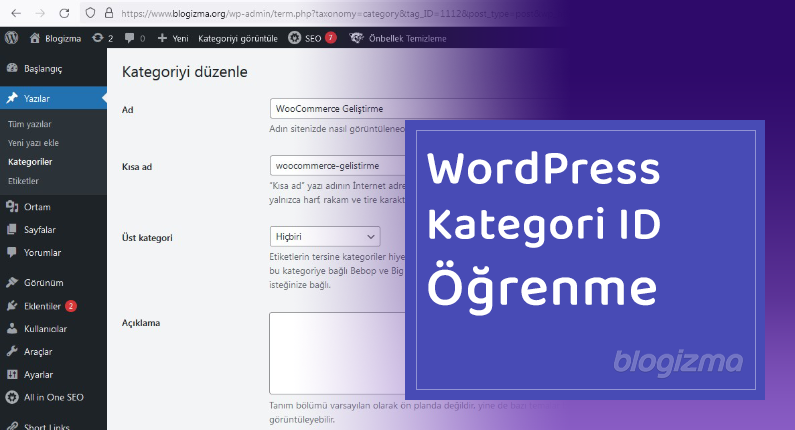Viewport: 795px width, 430px height.
Task: Click the SEO label with badge 7
Action: click(x=313, y=39)
